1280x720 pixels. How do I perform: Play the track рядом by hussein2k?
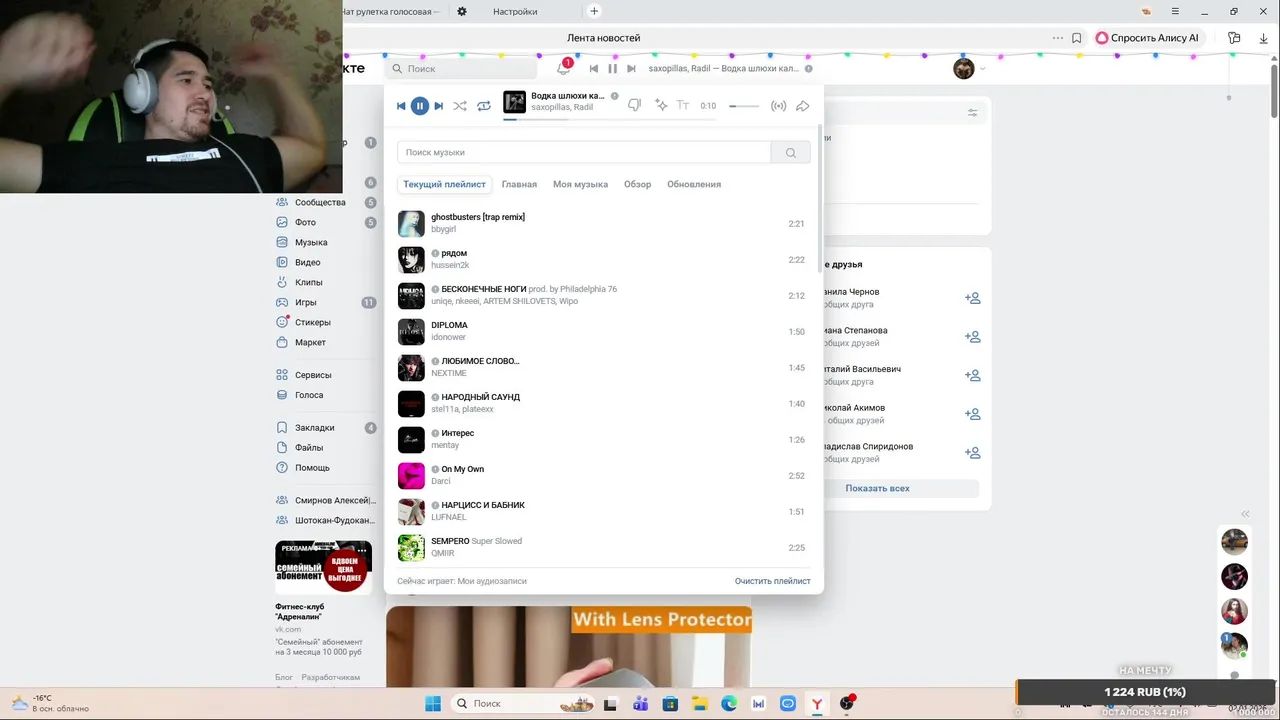tap(604, 259)
